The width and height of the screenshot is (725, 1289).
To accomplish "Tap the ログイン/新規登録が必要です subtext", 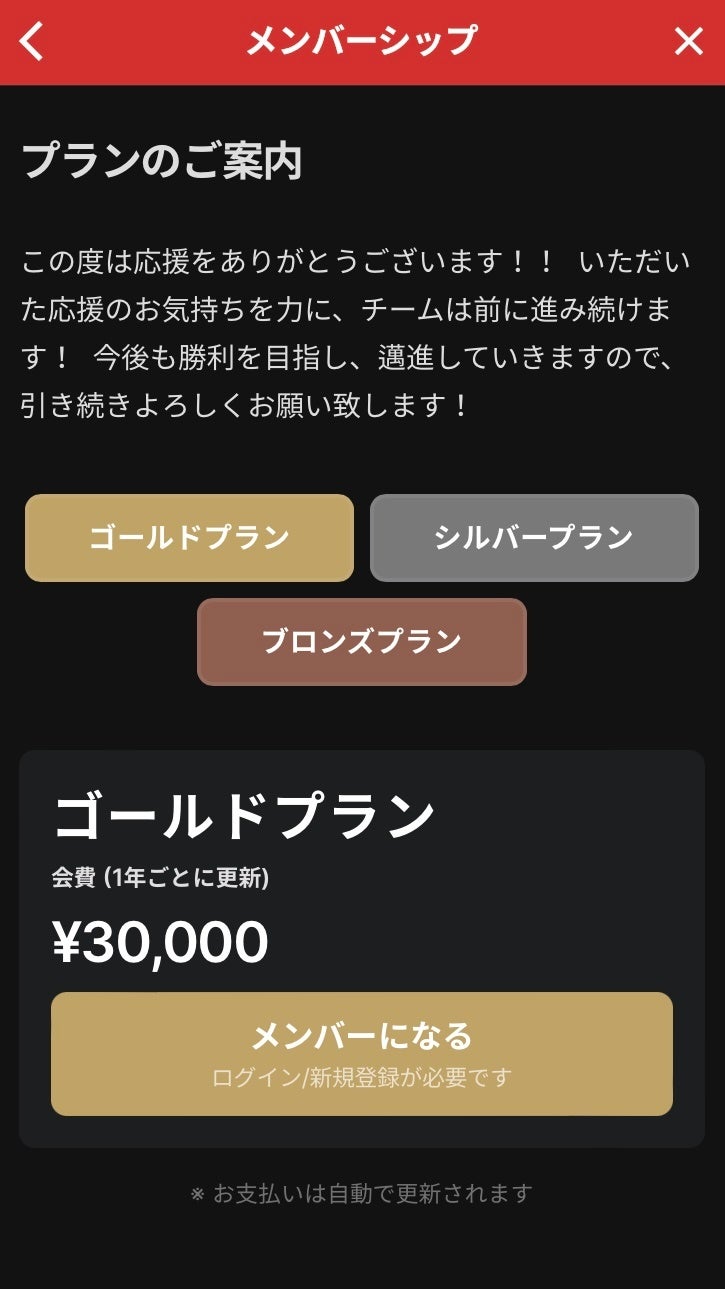I will [362, 1078].
